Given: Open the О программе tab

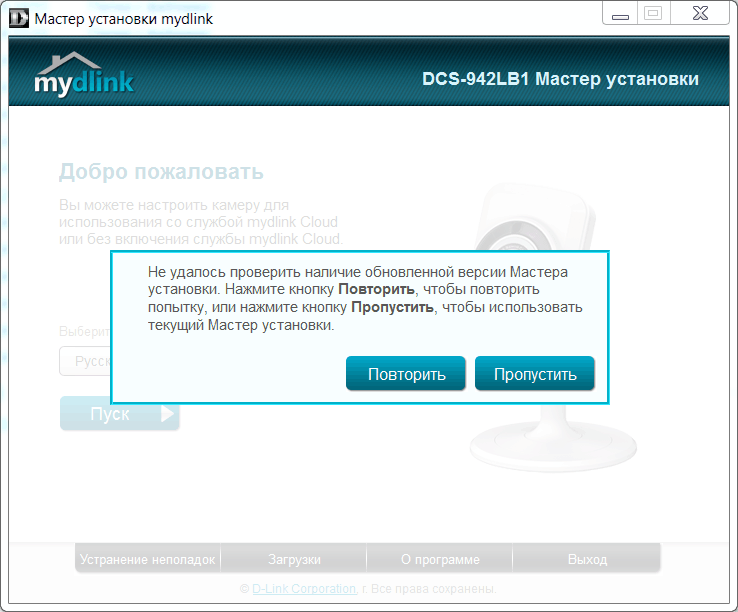Looking at the screenshot, I should (440, 559).
